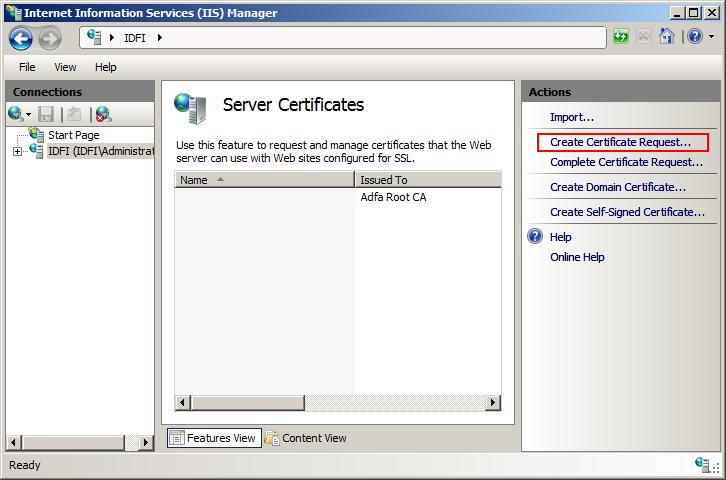Click the Connections pane horizontal scrollbar thumb
The height and width of the screenshot is (480, 726).
pos(73,443)
